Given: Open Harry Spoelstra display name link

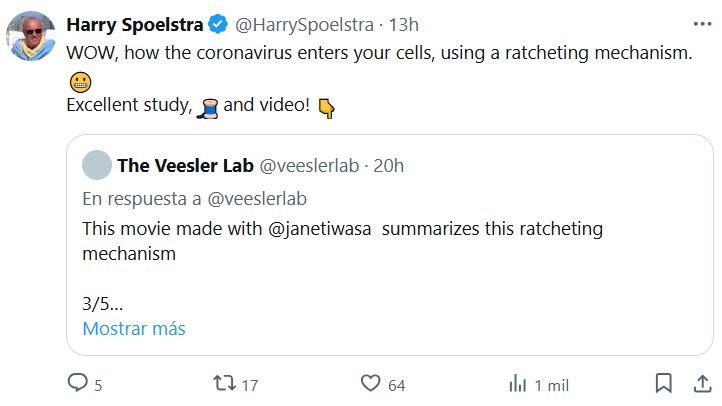Looking at the screenshot, I should coord(133,23).
